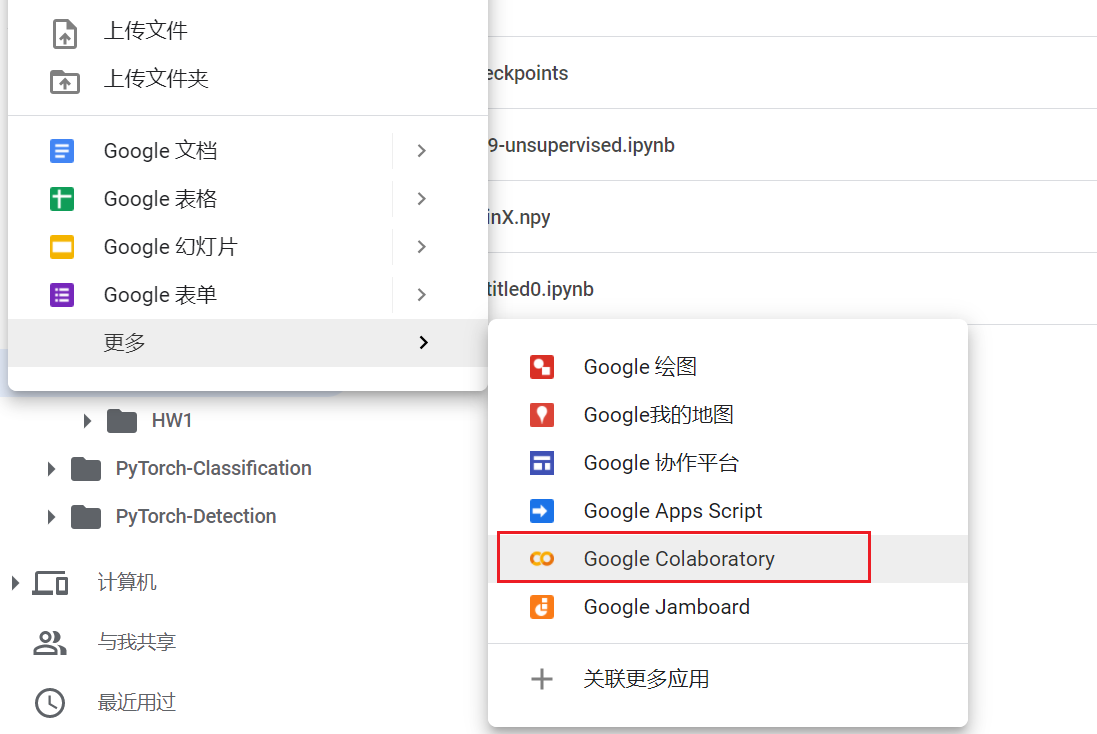Select the file row ending in eckpoints

792,73
